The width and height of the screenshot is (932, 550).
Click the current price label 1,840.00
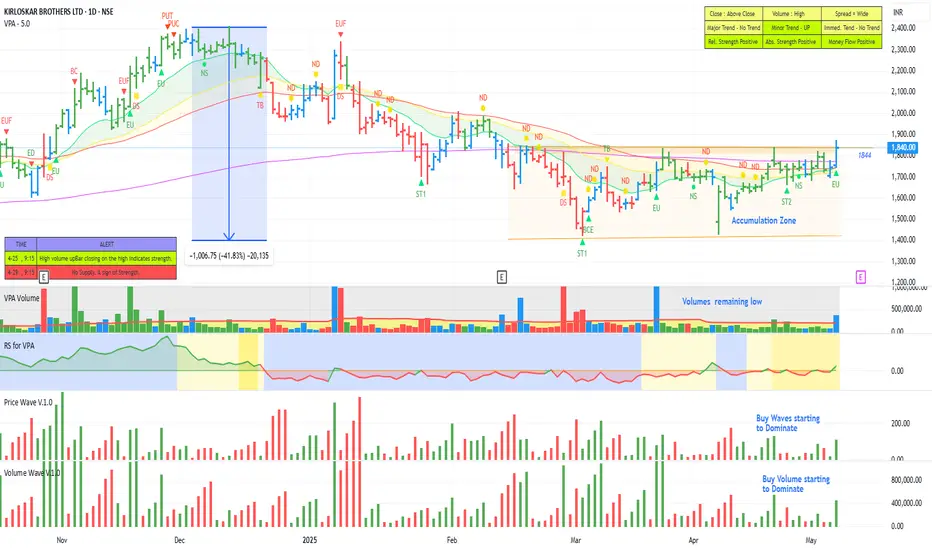point(903,147)
